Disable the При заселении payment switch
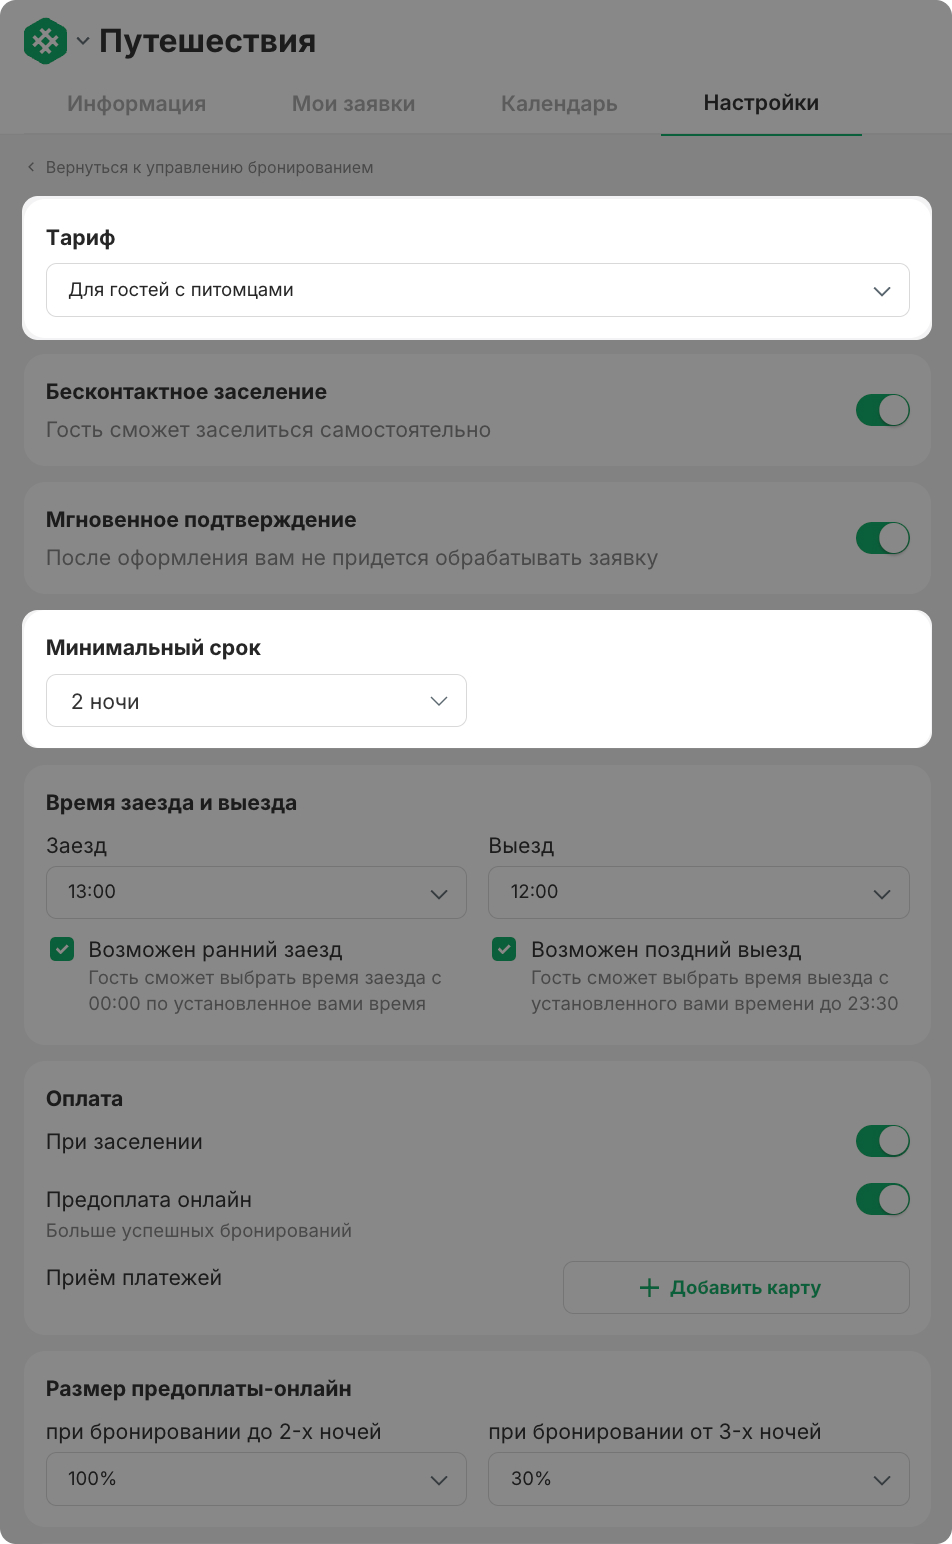The width and height of the screenshot is (952, 1544). point(883,1141)
